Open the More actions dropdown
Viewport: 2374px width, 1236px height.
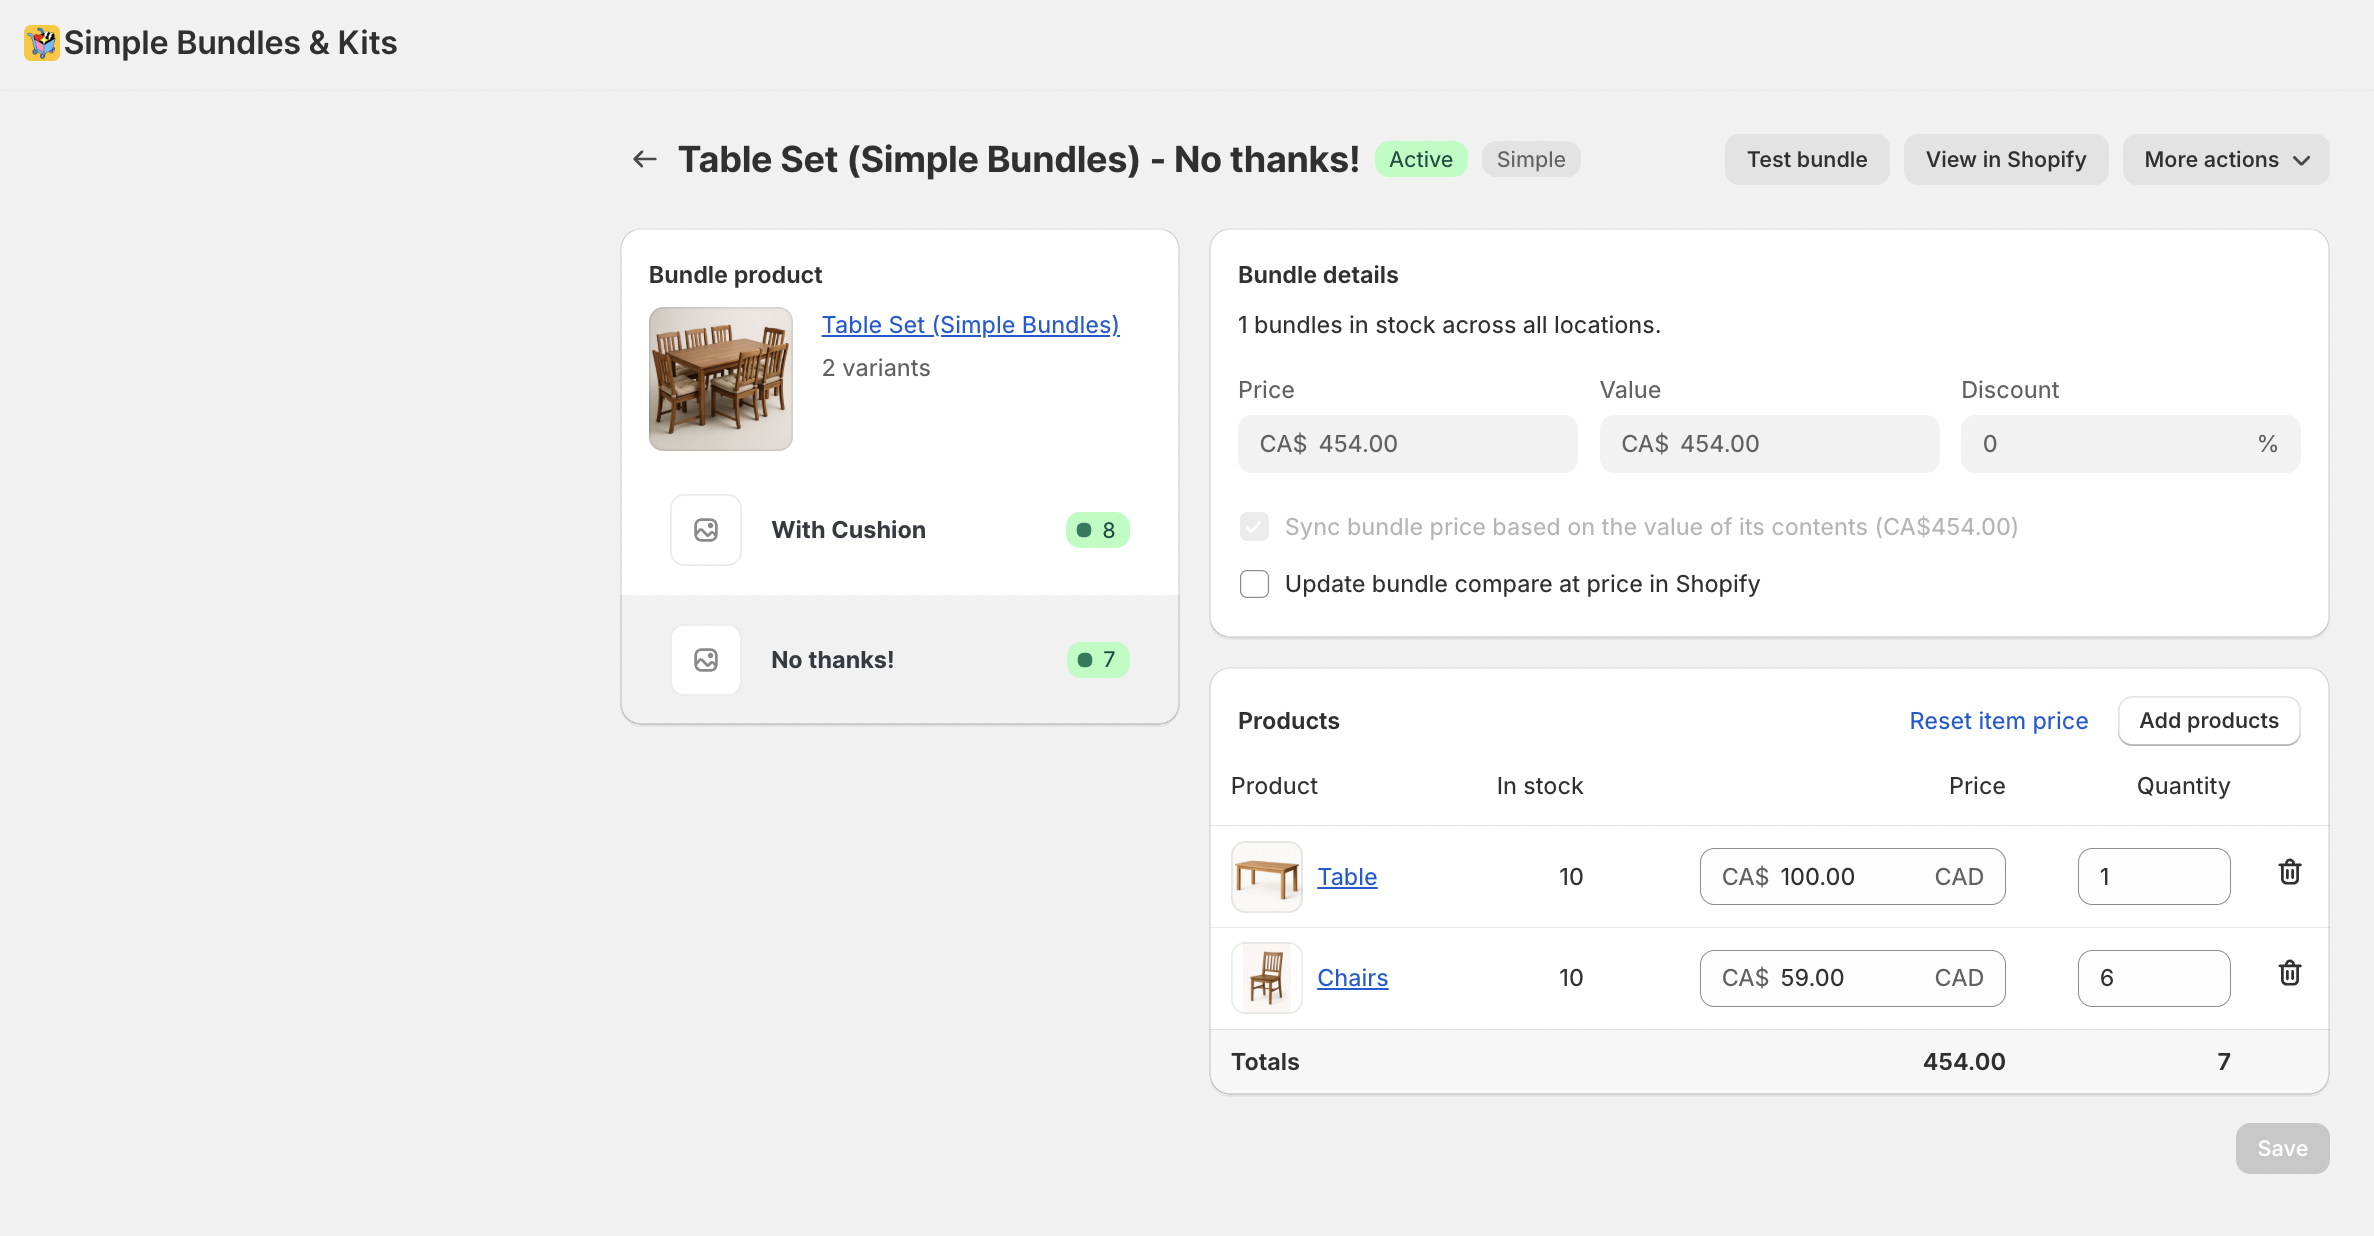tap(2225, 160)
